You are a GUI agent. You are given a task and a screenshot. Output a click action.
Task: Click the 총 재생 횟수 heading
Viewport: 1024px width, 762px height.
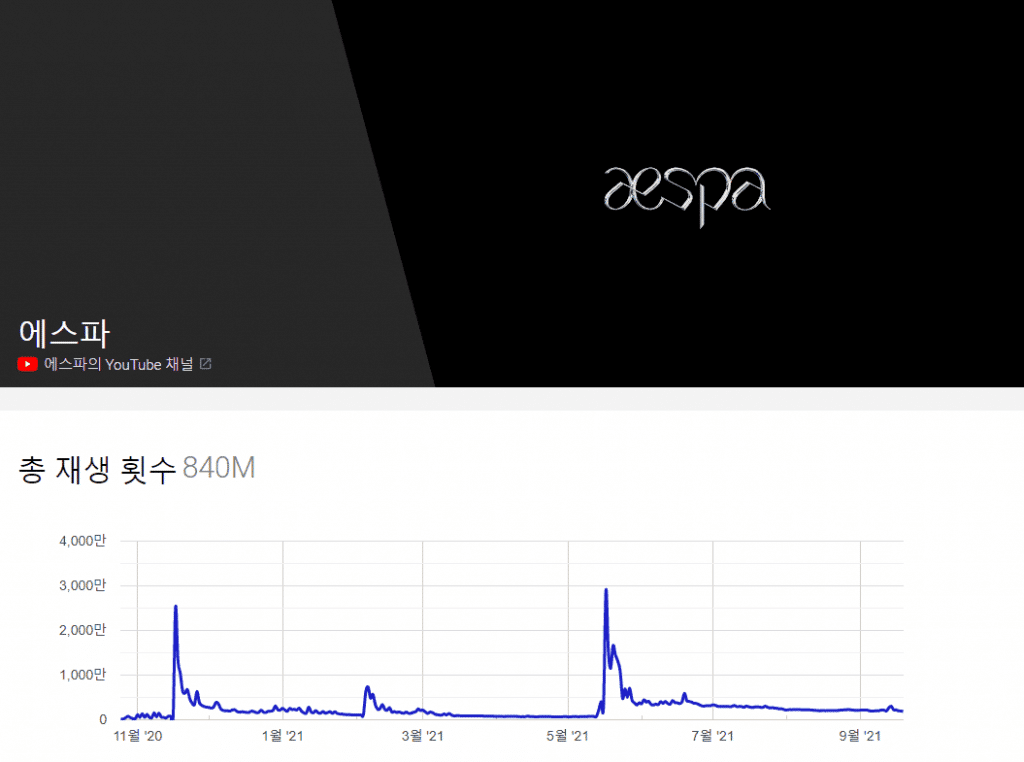pos(97,468)
